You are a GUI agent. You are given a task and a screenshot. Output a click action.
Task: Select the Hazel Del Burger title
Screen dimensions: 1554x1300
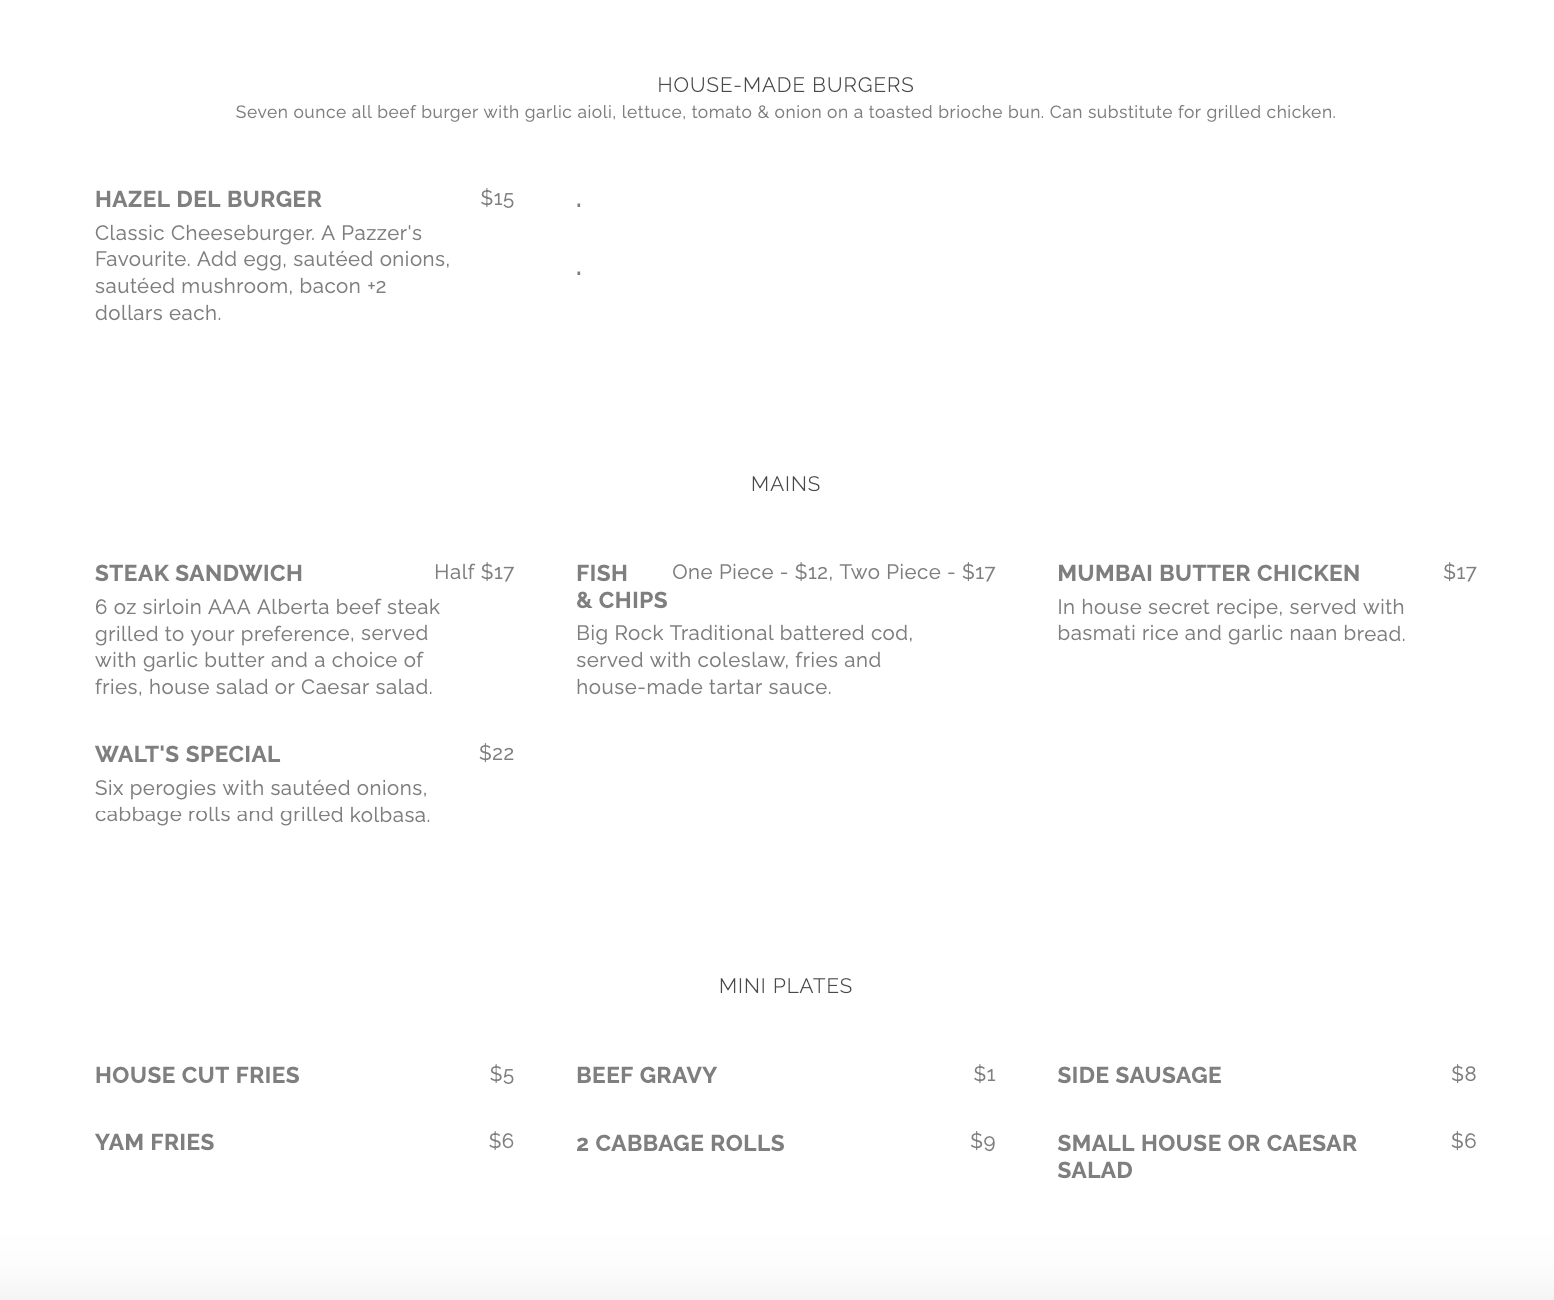tap(208, 199)
